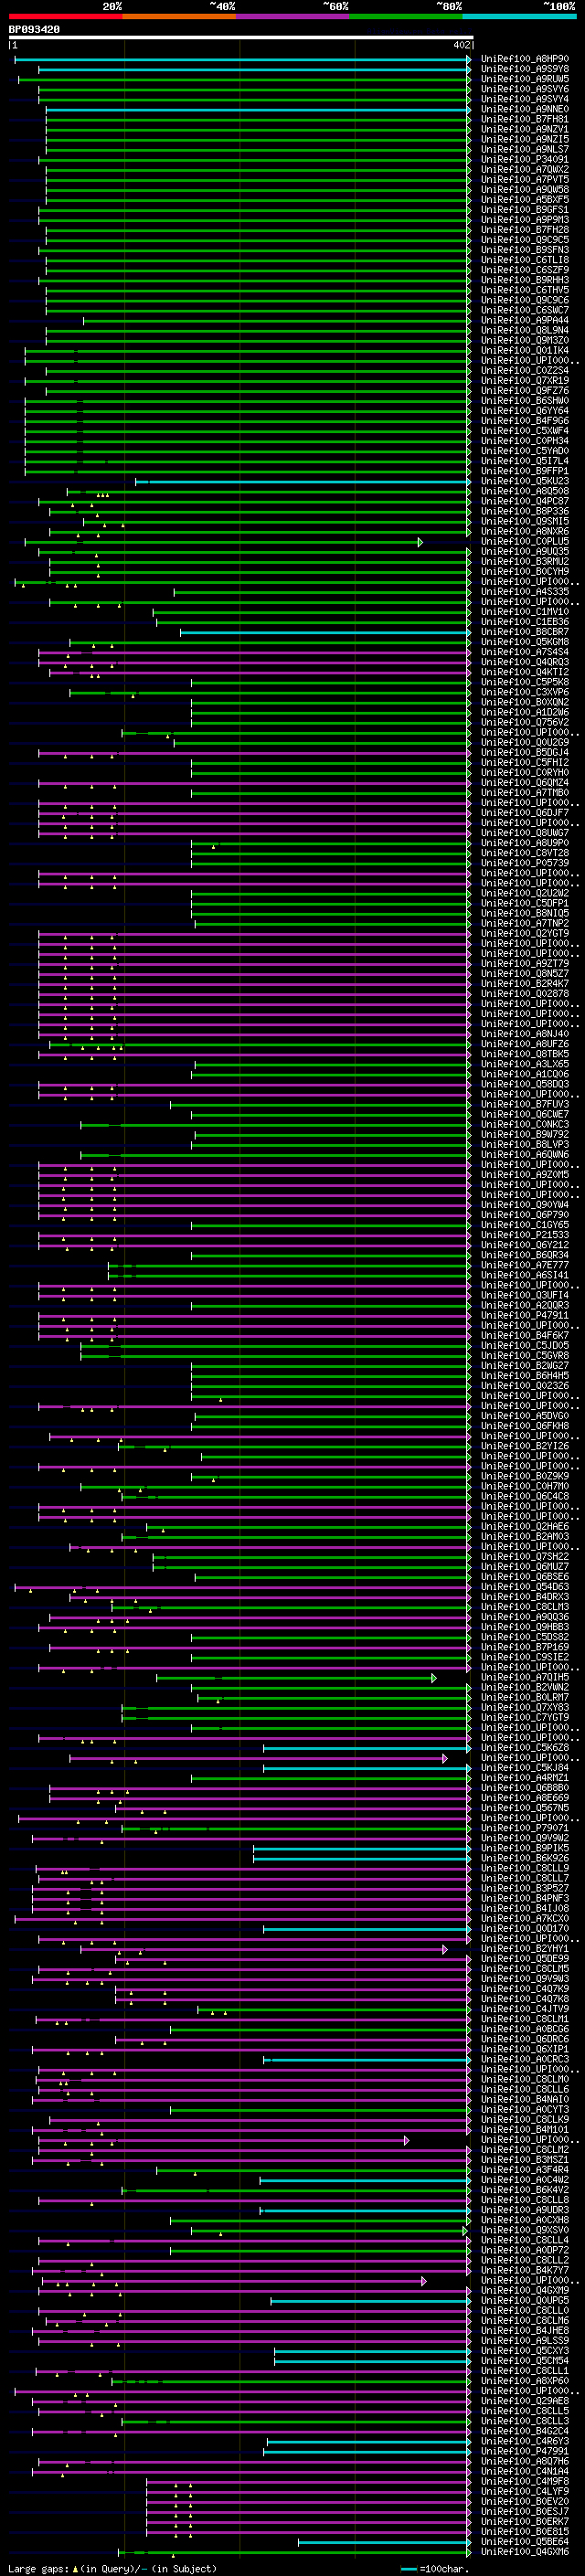Image resolution: width=585 pixels, height=2576 pixels.
Task: Select label UniRef100_A4S335
Action: (524, 591)
